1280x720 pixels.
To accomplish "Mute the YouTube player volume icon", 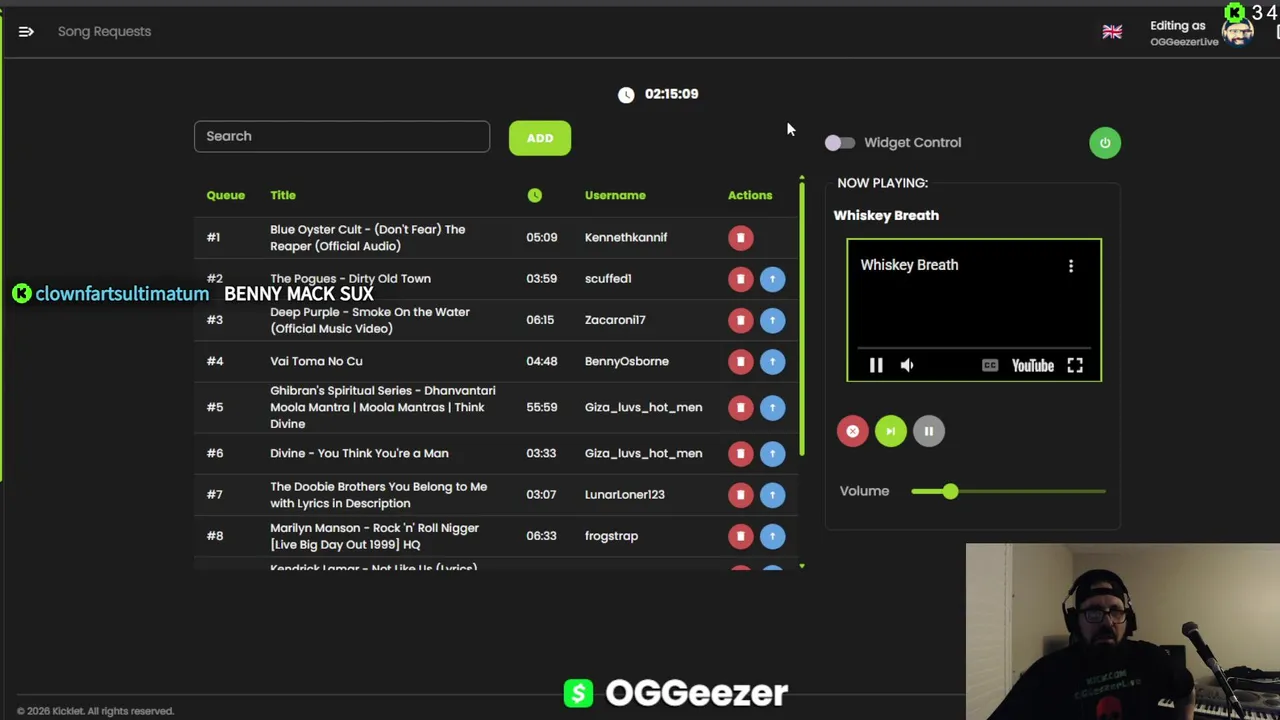I will (x=907, y=366).
